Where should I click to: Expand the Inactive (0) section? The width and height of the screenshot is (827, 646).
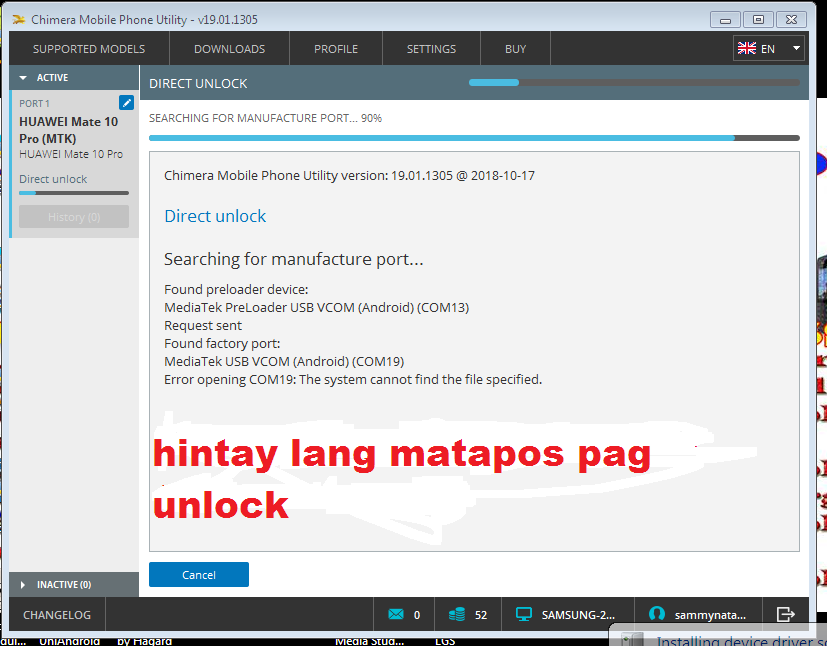(x=74, y=584)
